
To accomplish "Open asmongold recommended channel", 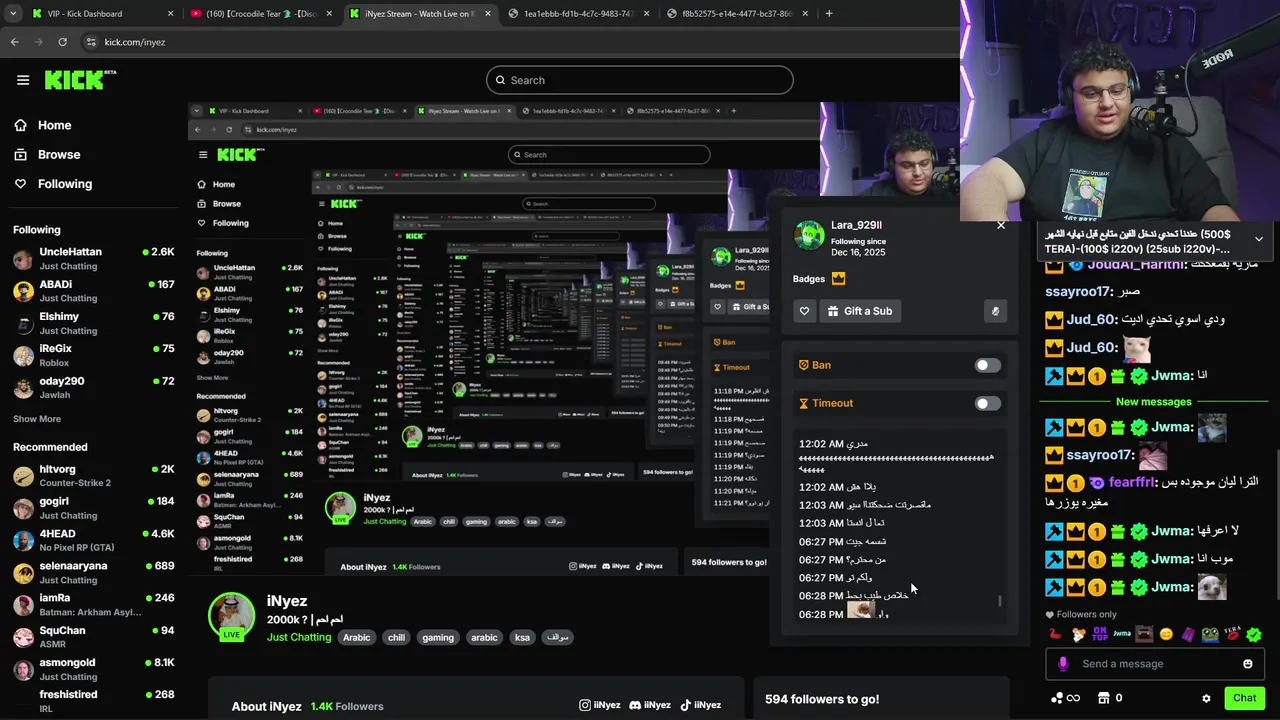I will [x=94, y=669].
